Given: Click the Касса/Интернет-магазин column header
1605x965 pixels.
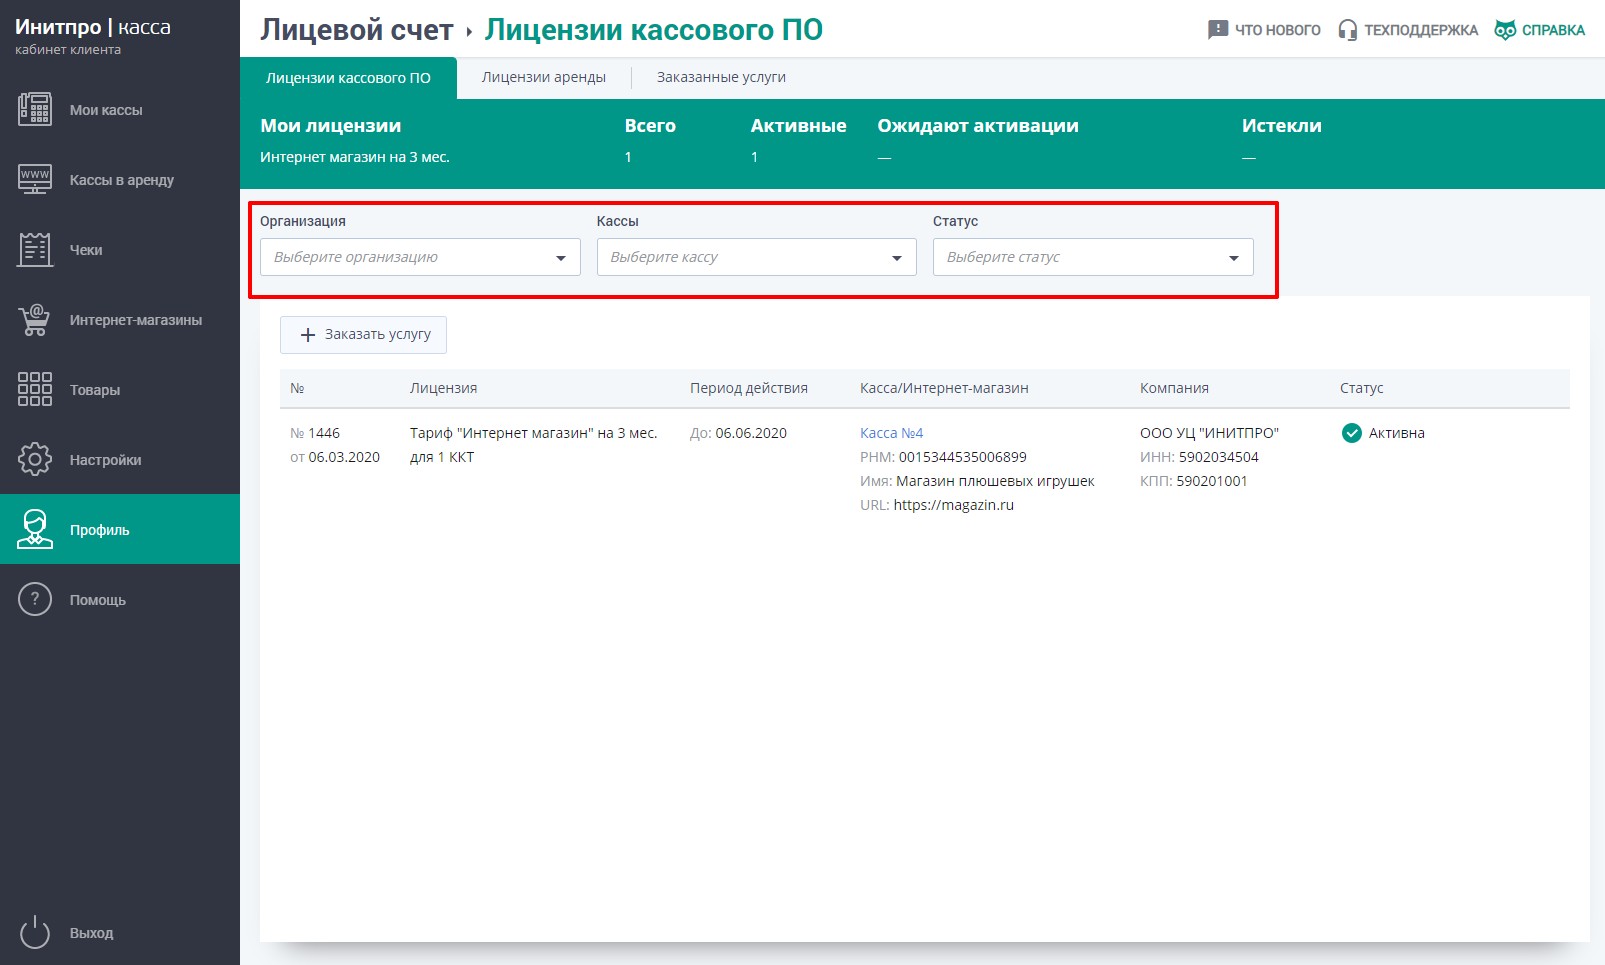Looking at the screenshot, I should point(944,388).
